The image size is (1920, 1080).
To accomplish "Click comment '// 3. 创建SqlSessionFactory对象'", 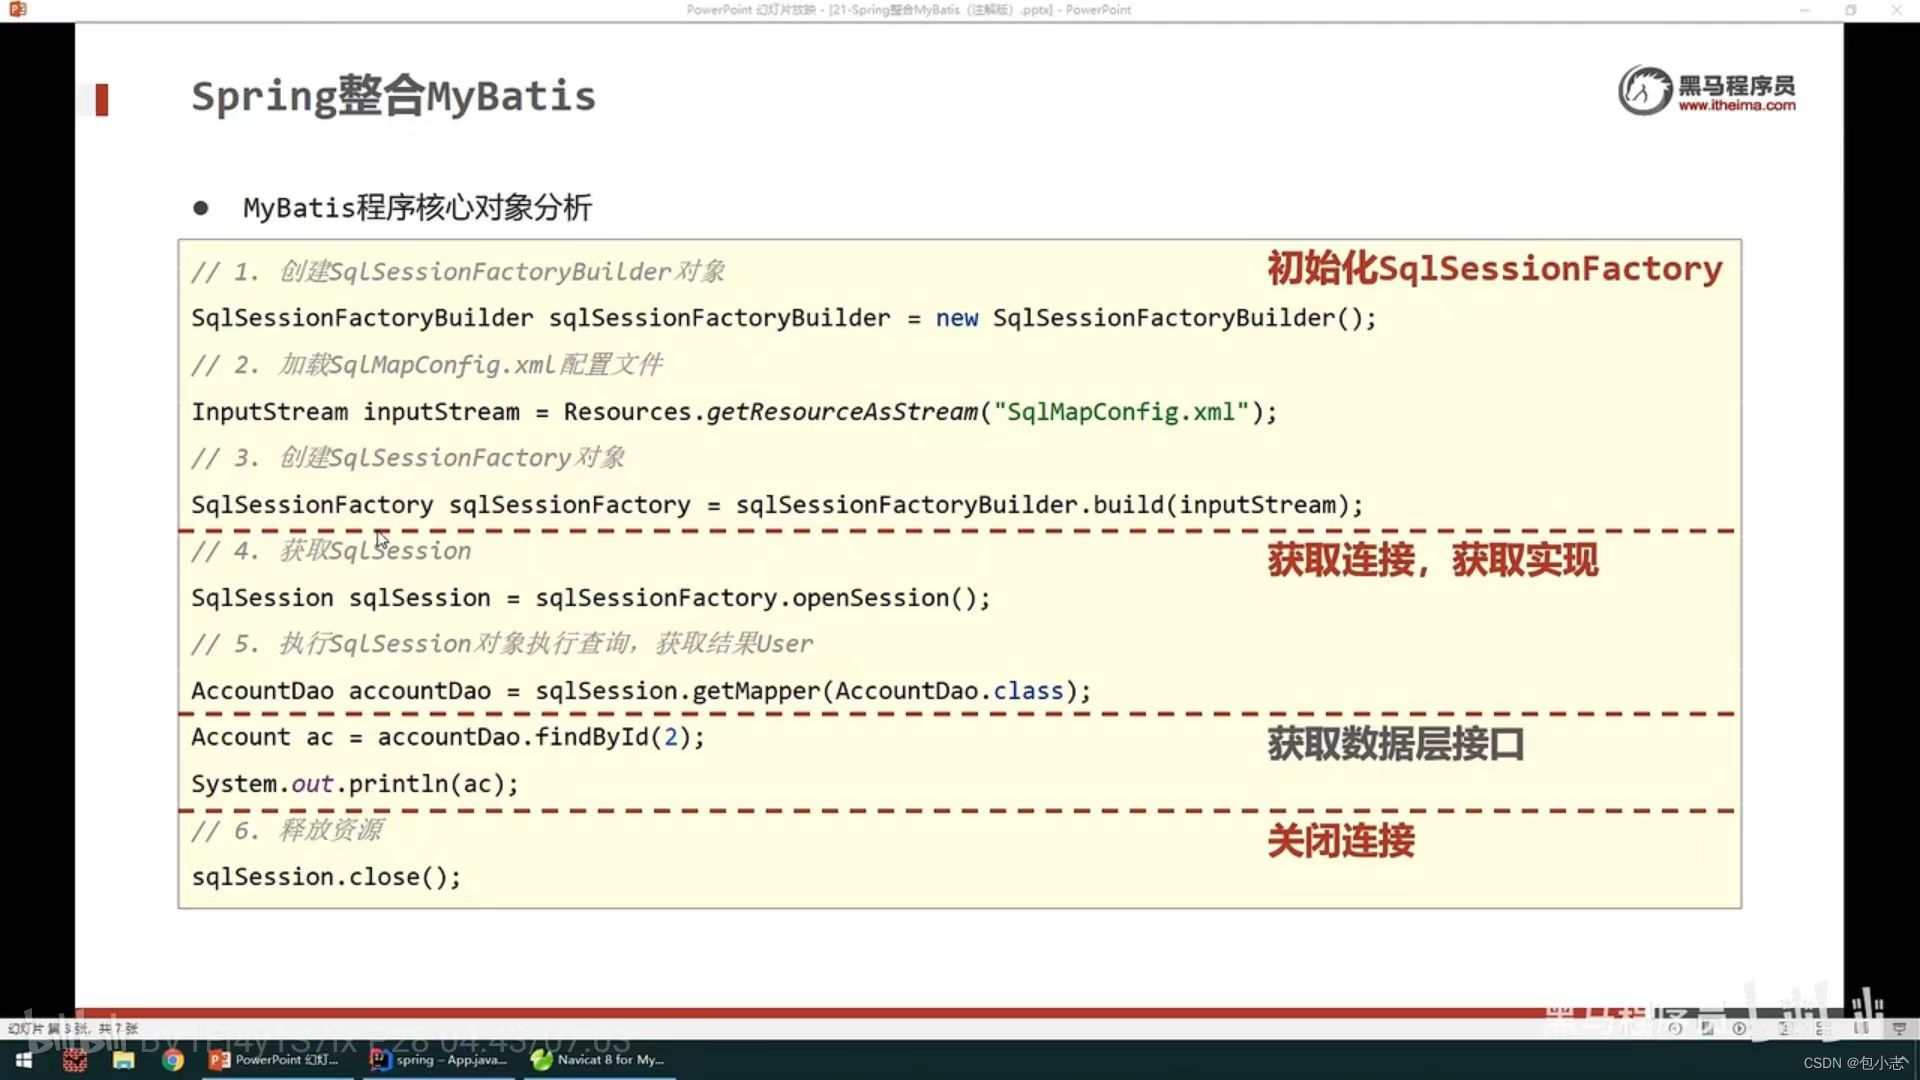I will (x=408, y=458).
